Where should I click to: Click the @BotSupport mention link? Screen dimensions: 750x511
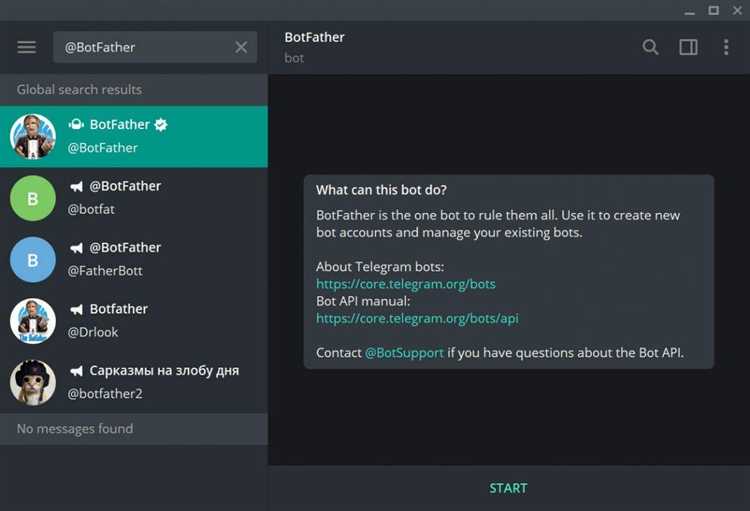[x=404, y=353]
